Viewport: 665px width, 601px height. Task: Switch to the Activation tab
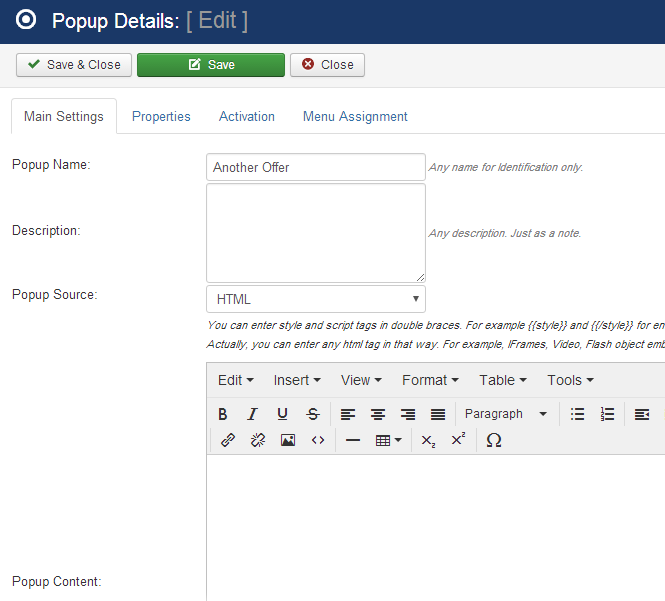click(x=247, y=116)
